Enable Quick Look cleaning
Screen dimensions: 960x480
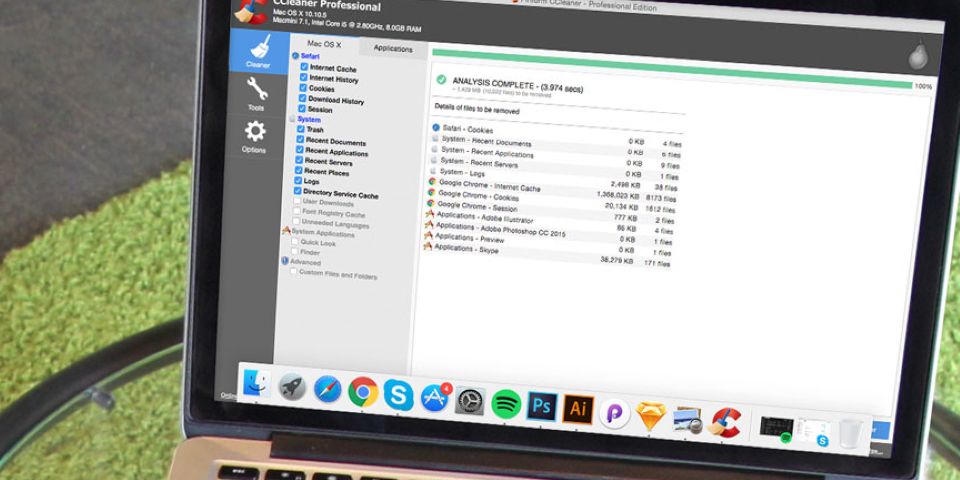294,241
